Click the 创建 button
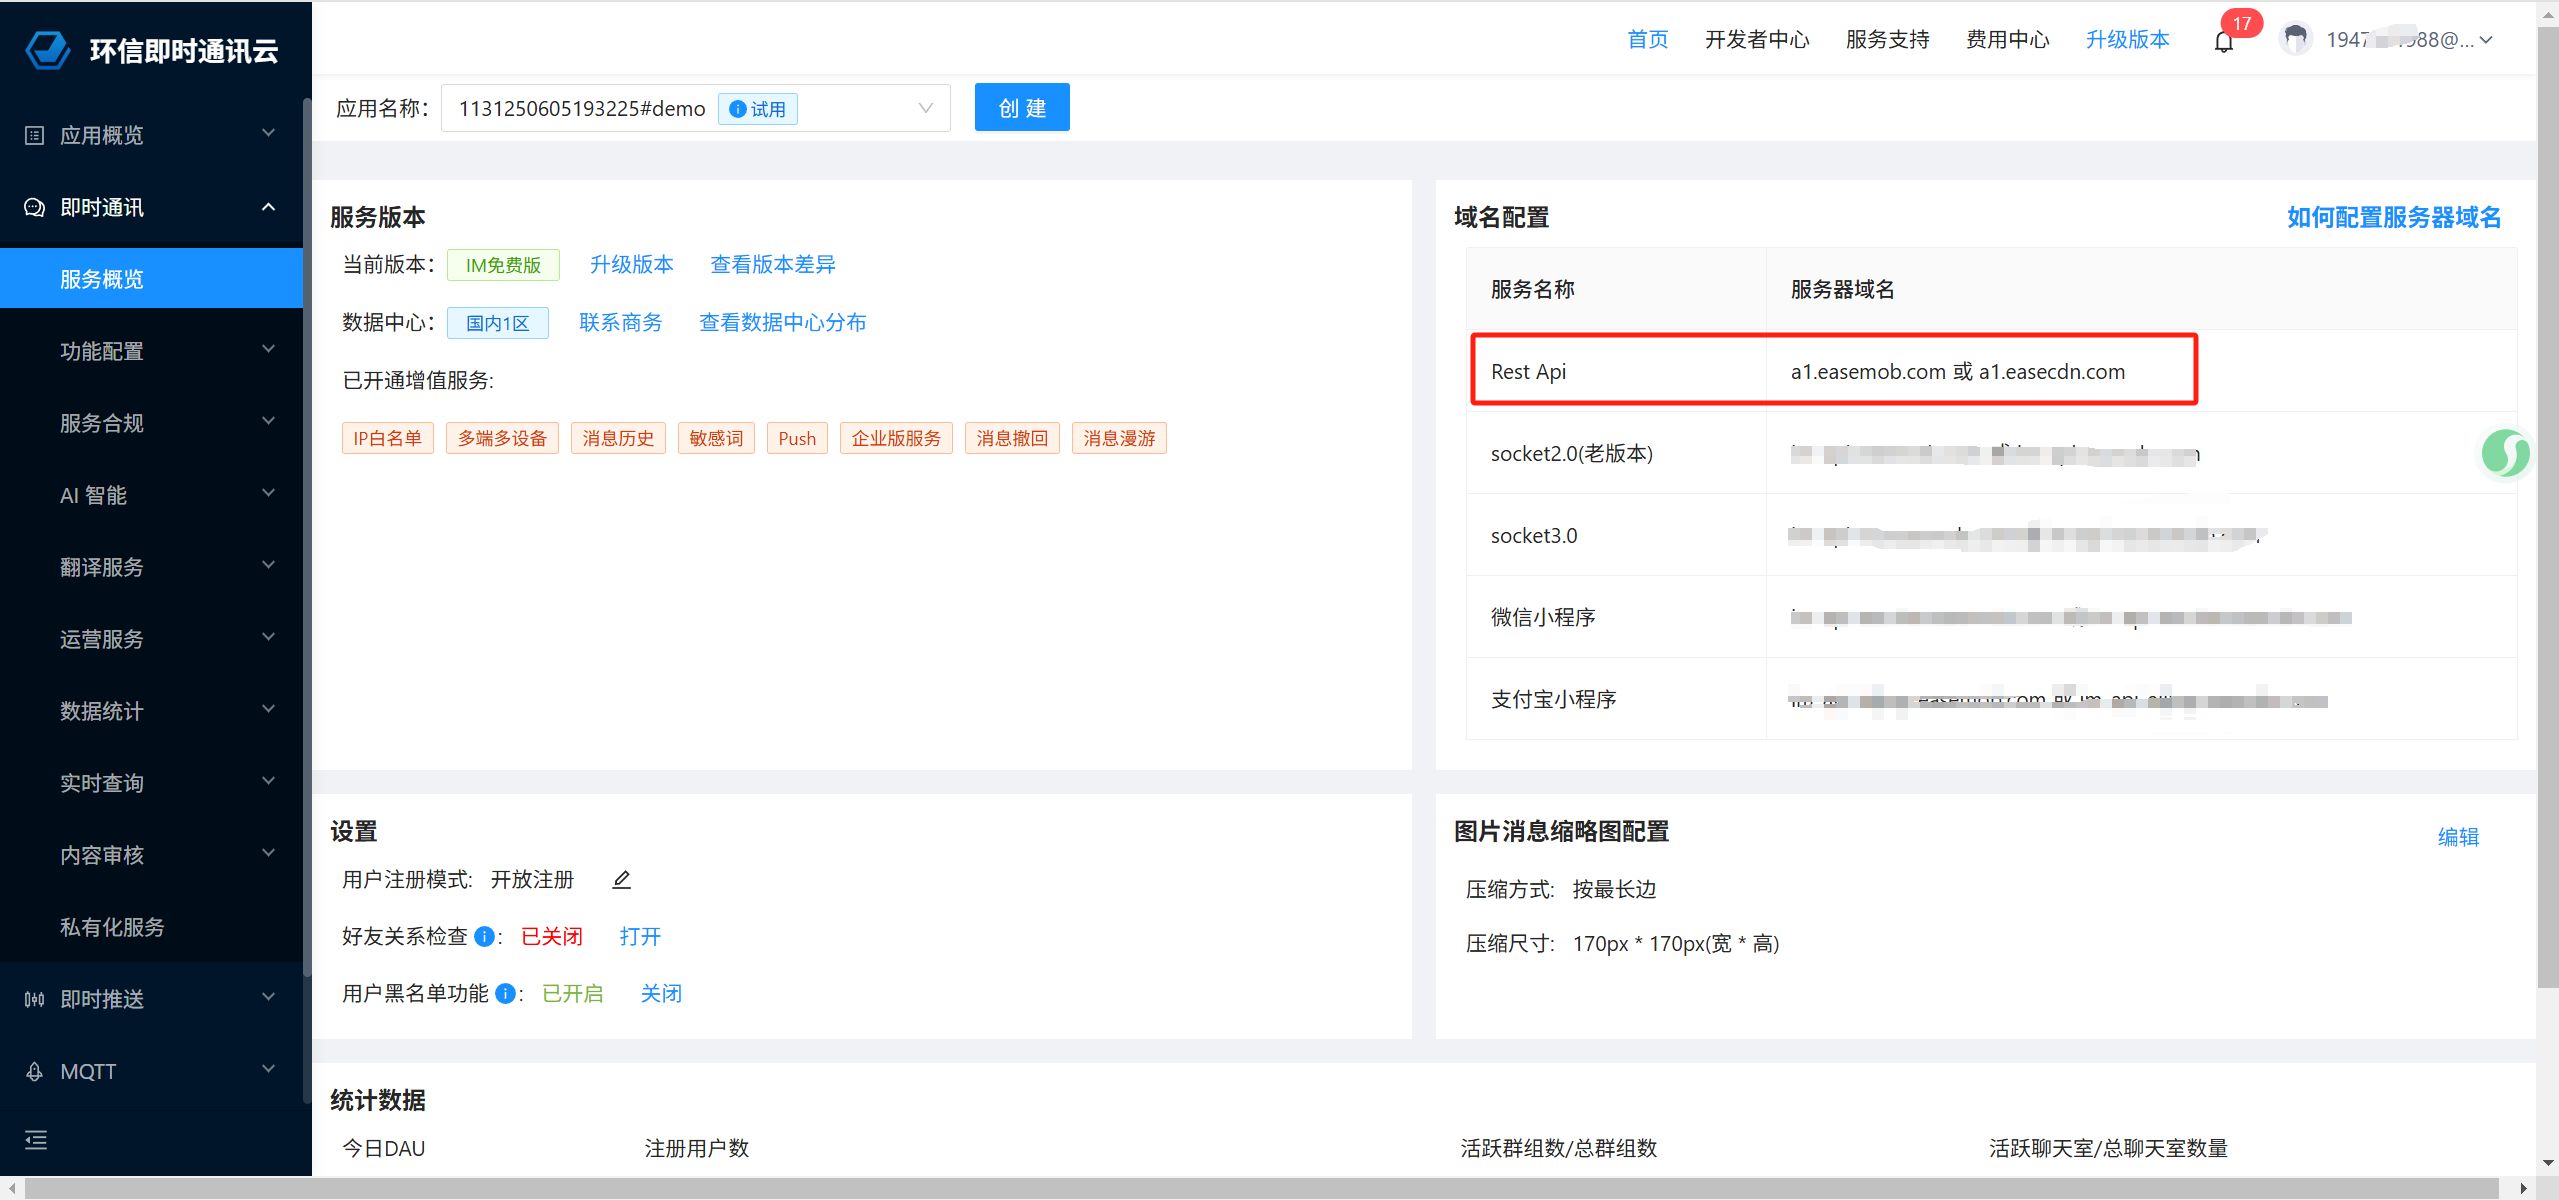 coord(1021,107)
